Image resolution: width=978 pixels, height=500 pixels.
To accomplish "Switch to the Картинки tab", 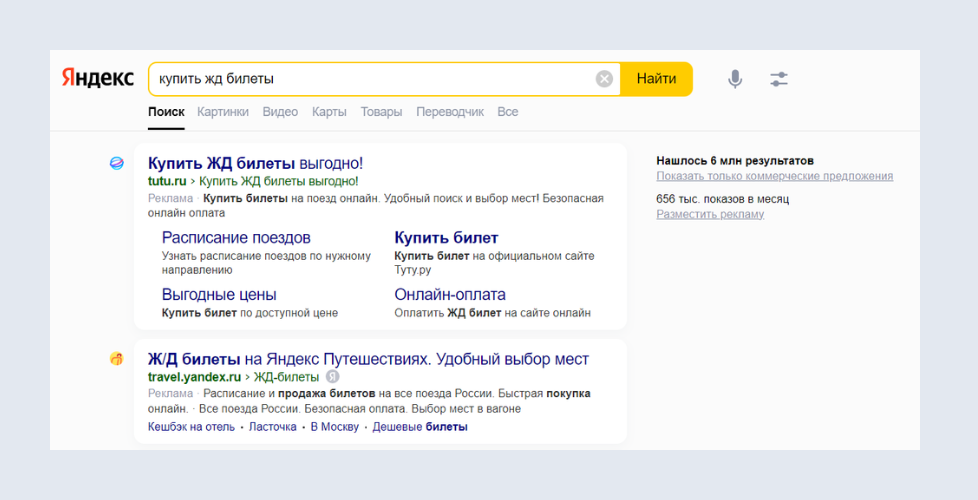I will (222, 112).
